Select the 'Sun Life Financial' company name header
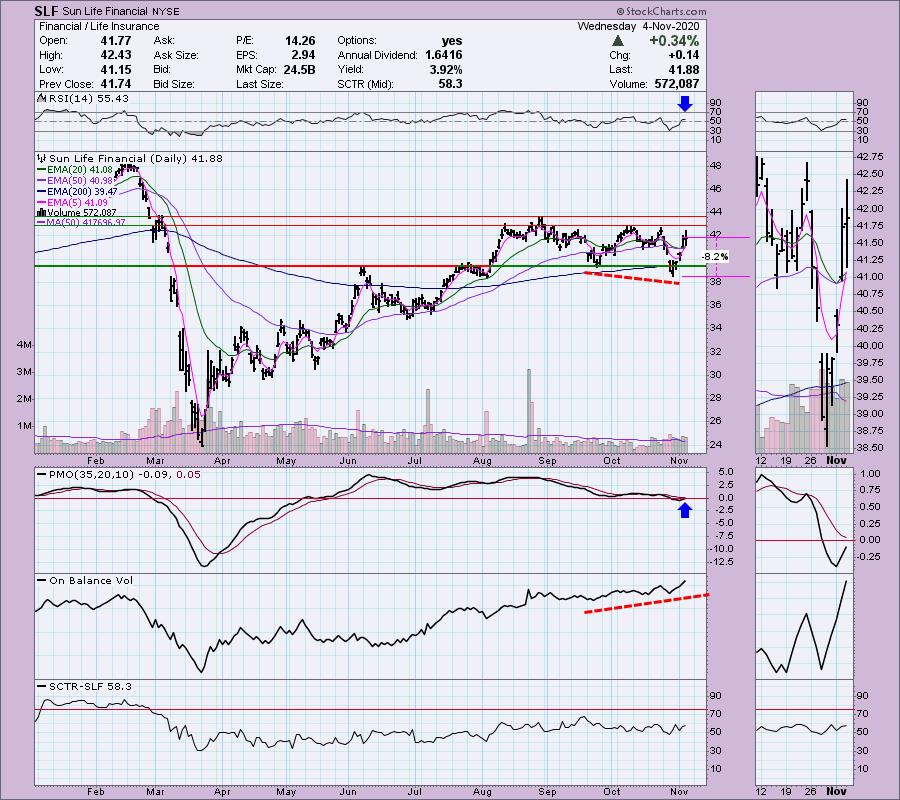This screenshot has height=800, width=900. [106, 11]
